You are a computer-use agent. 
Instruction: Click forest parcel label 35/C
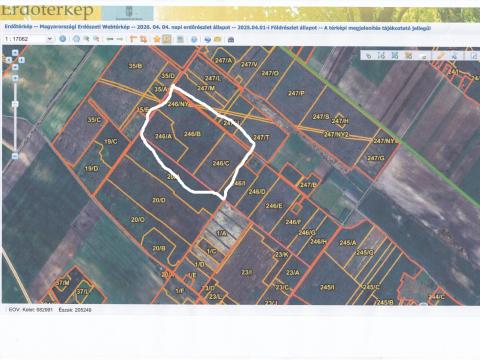point(94,120)
